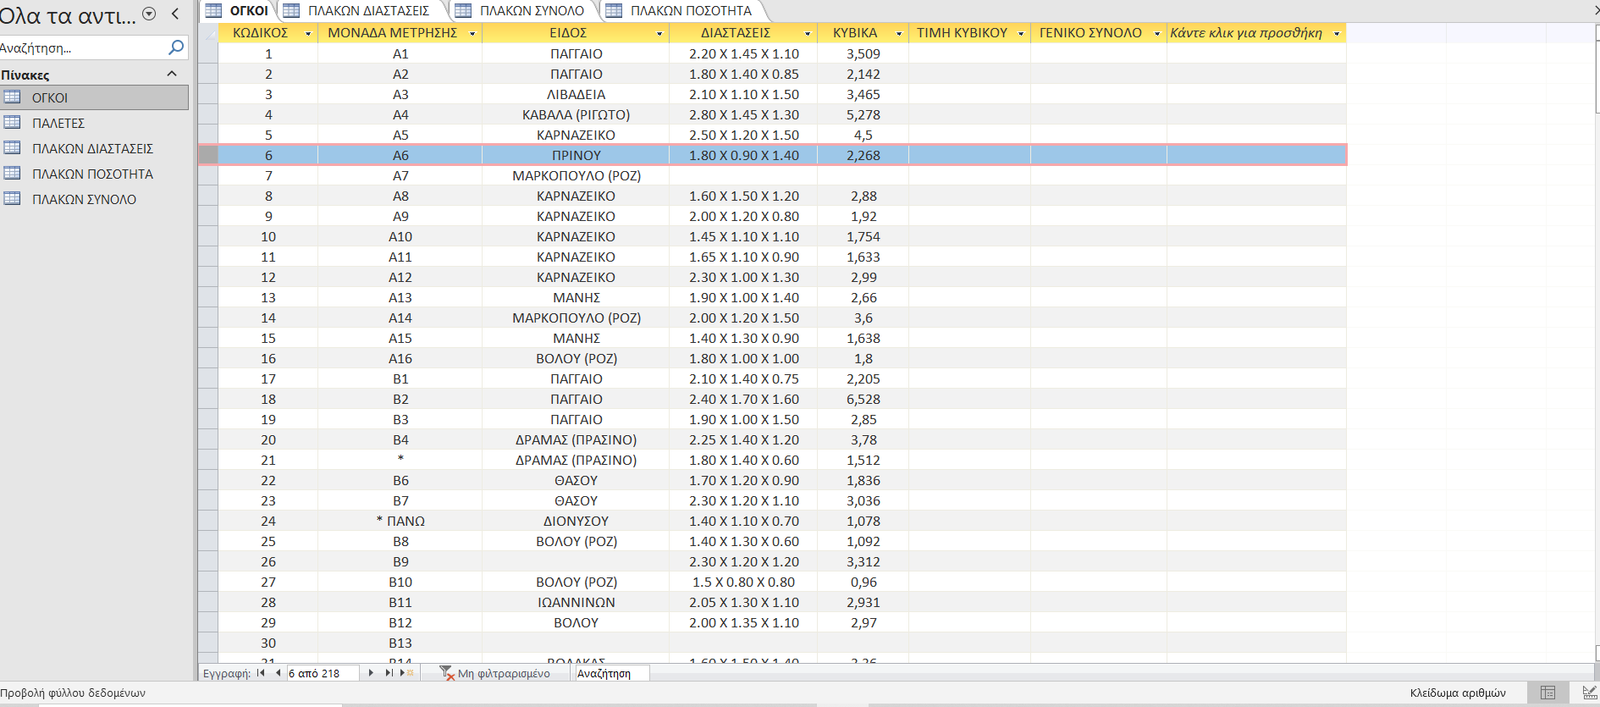Switch to the ΠΛΑΚΩΝ ΣΥΝΟΛΟ tab
This screenshot has height=707, width=1600.
523,11
